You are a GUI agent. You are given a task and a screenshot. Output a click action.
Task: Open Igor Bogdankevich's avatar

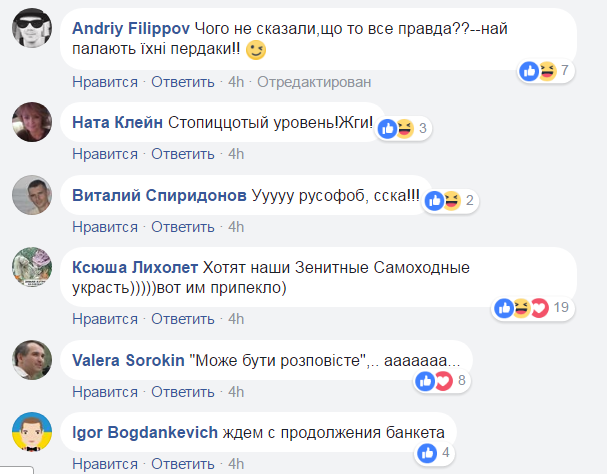(x=31, y=432)
